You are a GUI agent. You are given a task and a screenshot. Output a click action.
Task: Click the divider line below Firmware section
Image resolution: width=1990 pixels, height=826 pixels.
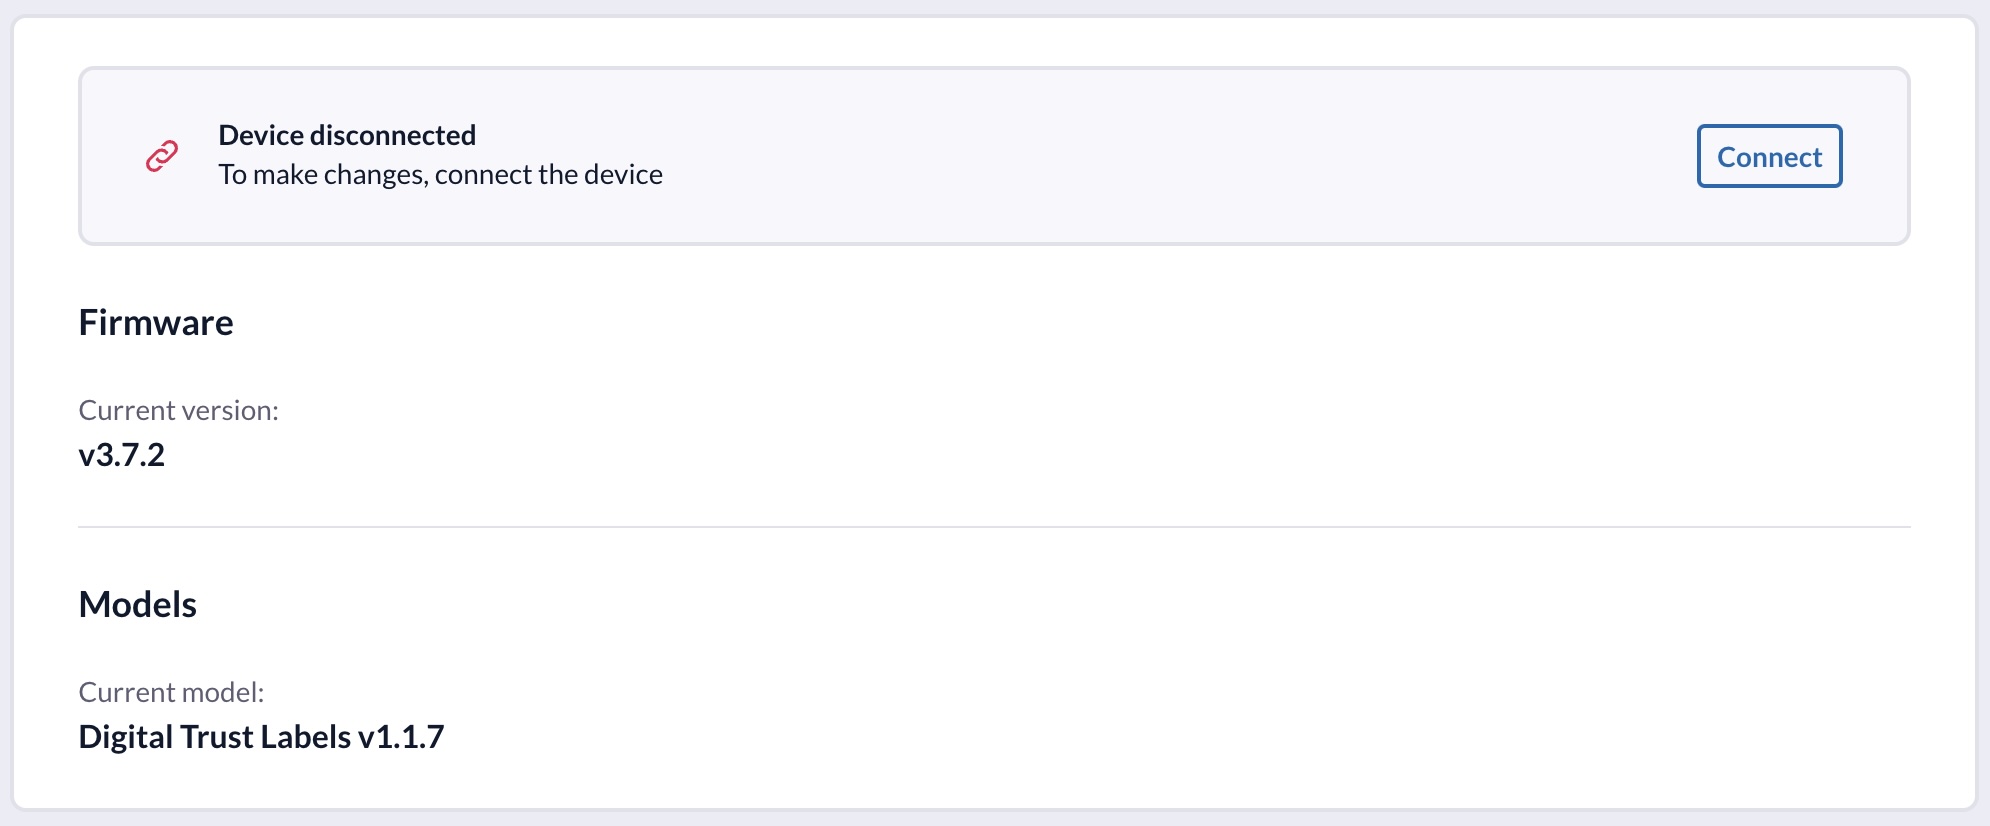(x=994, y=527)
